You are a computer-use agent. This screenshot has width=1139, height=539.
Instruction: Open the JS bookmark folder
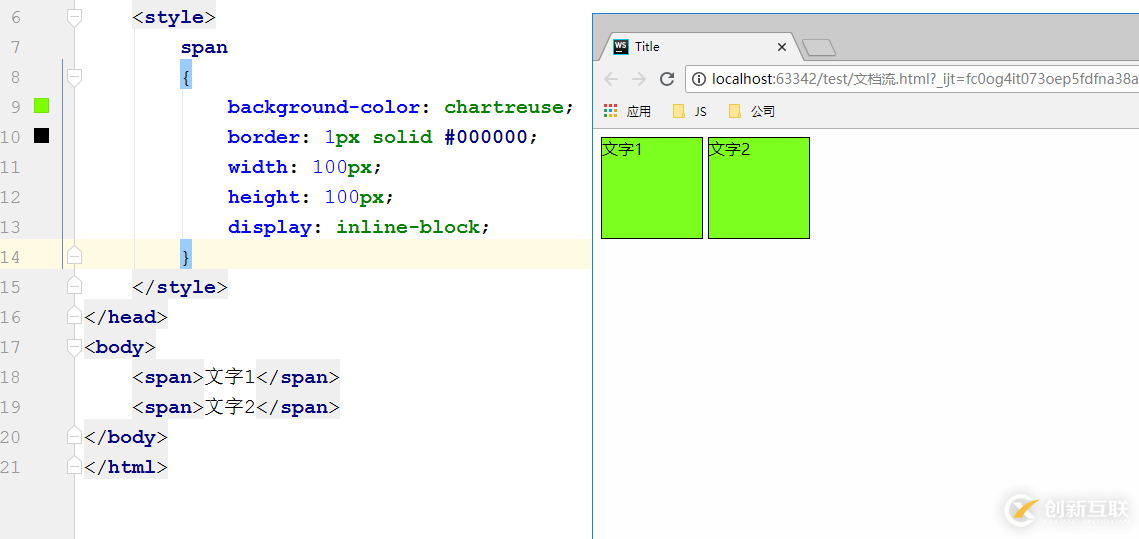point(689,111)
